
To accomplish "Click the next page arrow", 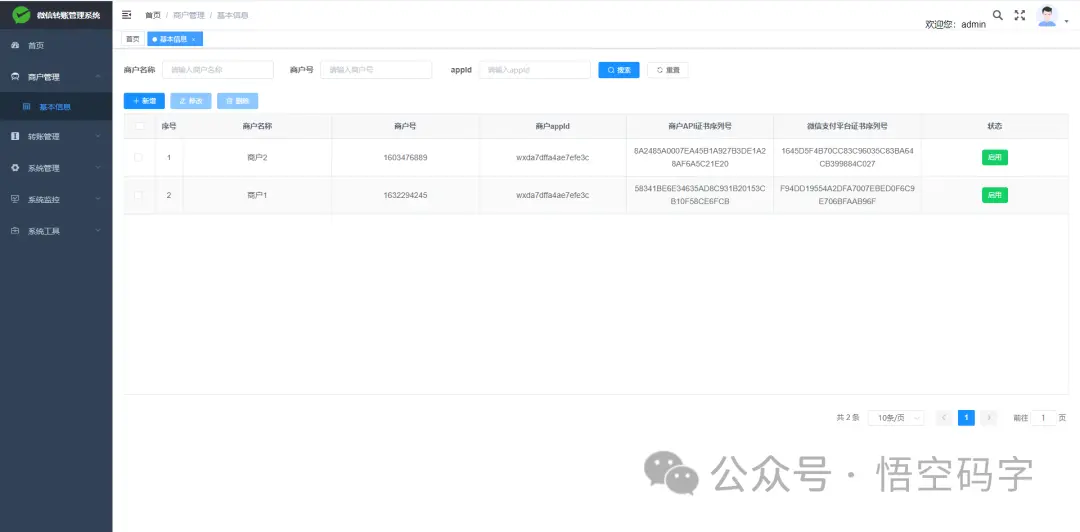I will click(988, 418).
